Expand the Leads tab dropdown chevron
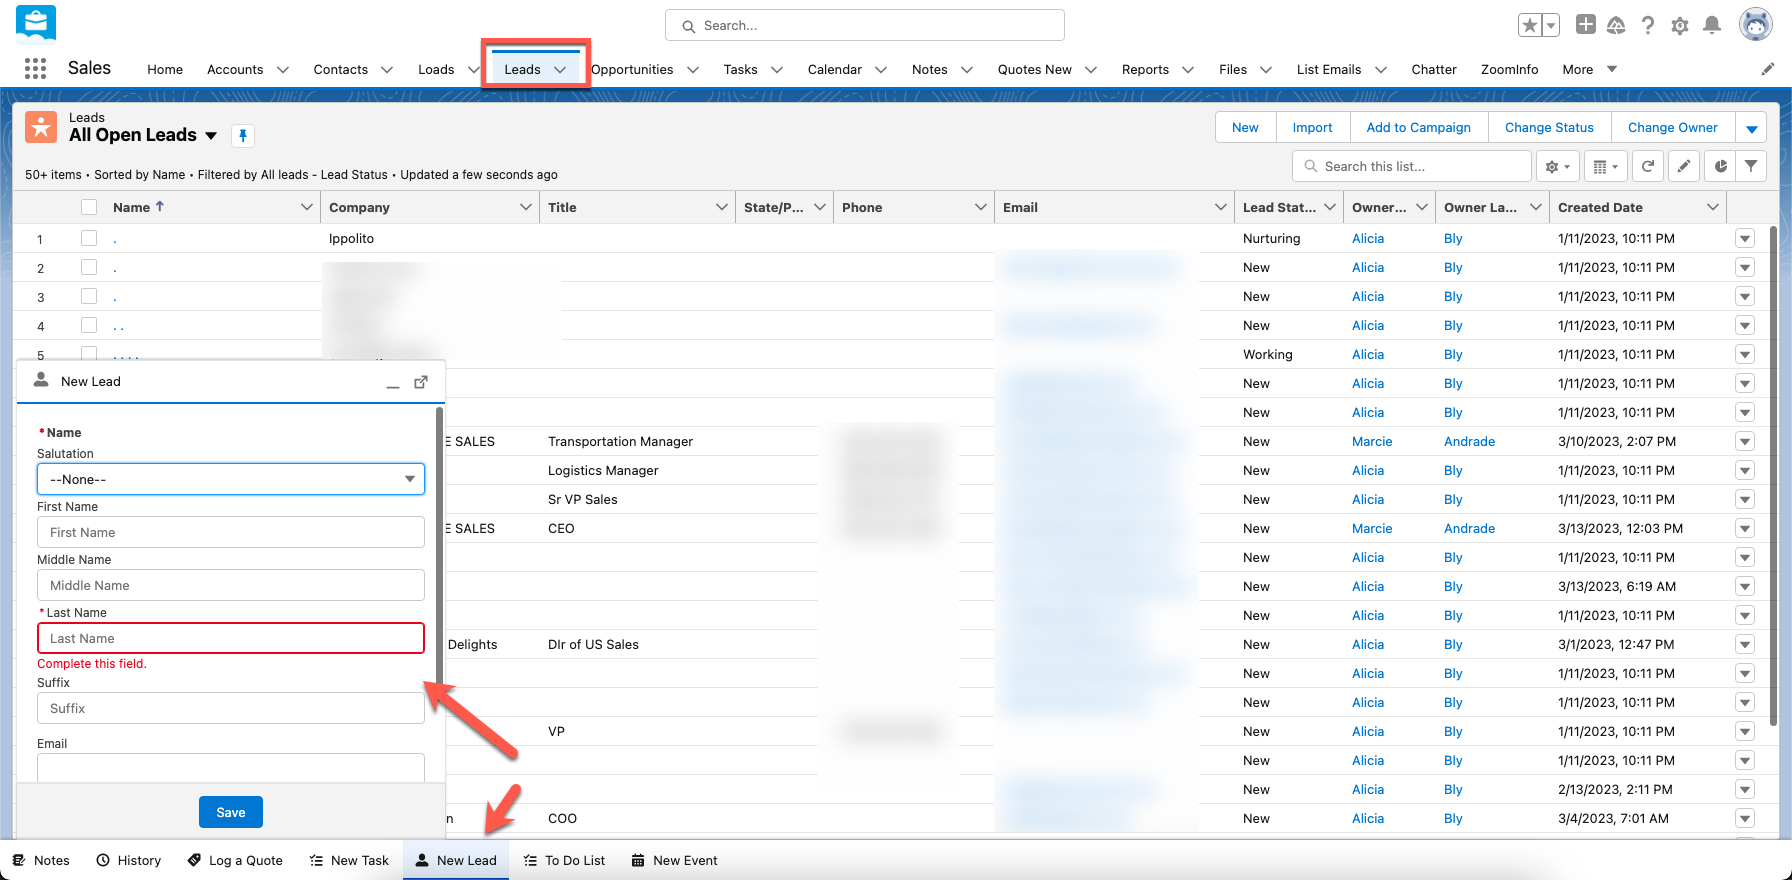 point(560,69)
